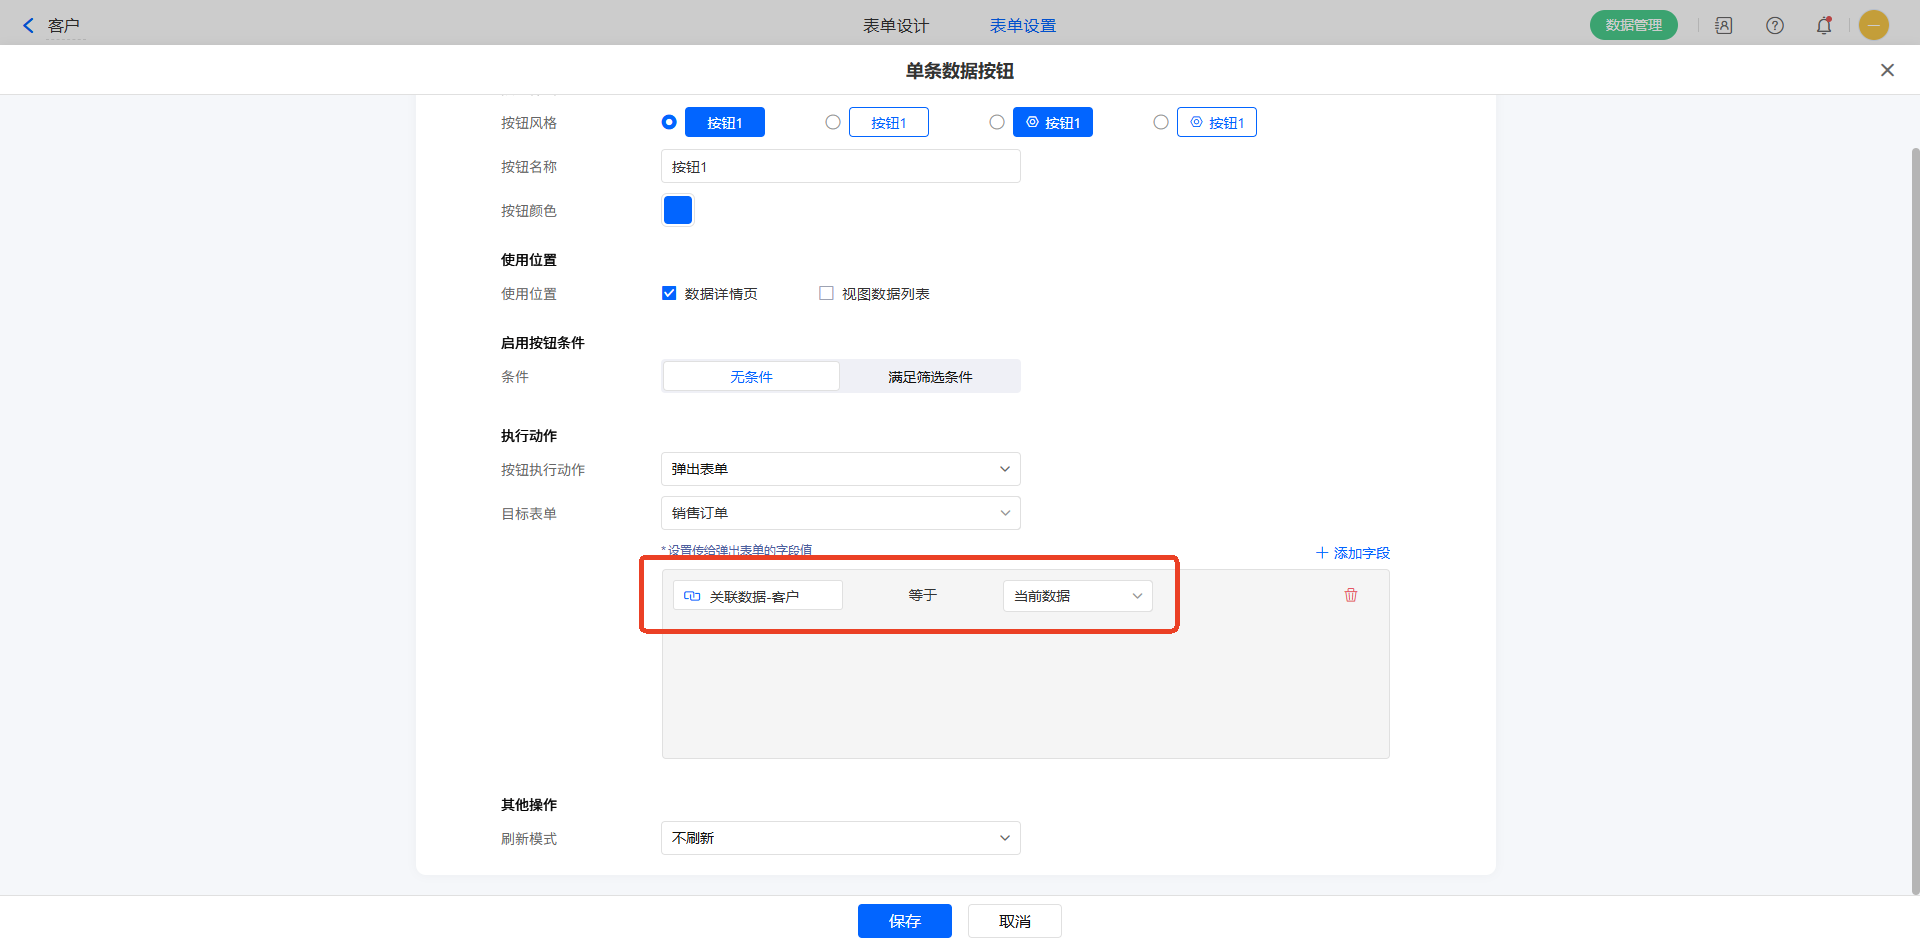The image size is (1920, 945).
Task: Open the user avatar menu
Action: pyautogui.click(x=1874, y=25)
